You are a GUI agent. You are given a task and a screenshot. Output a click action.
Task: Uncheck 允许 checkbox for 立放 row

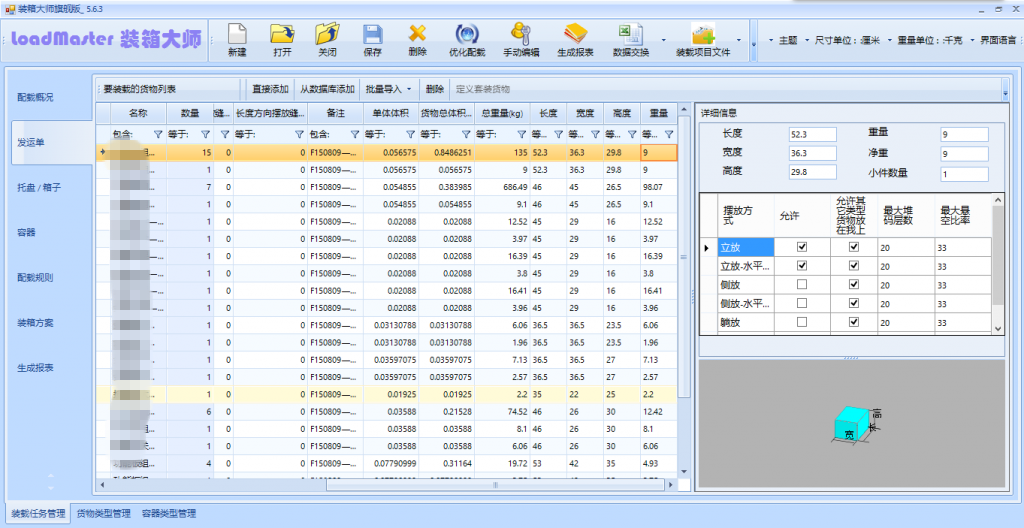801,246
